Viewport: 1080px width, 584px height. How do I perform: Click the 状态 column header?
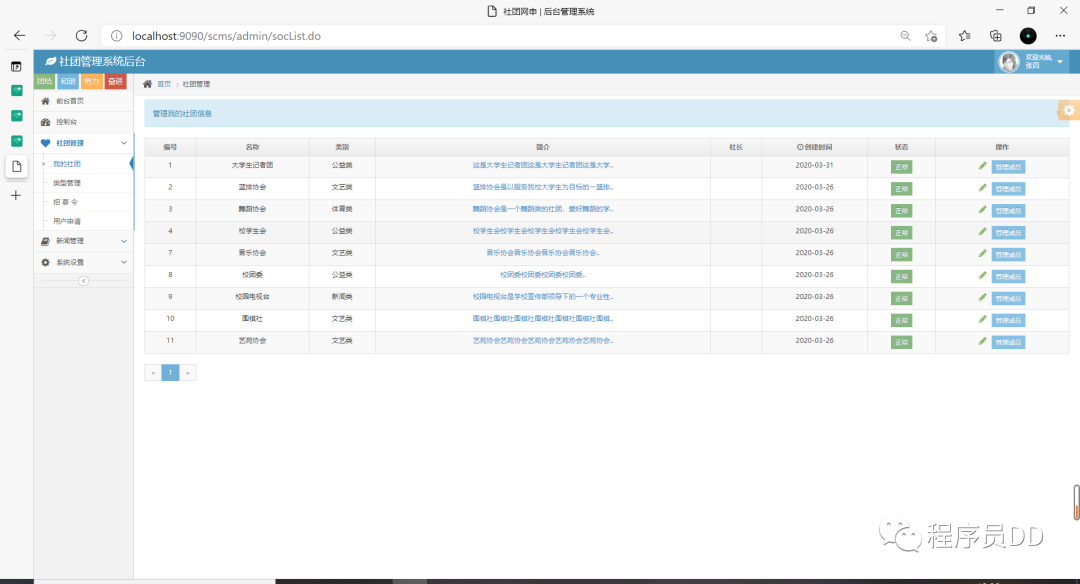(901, 147)
